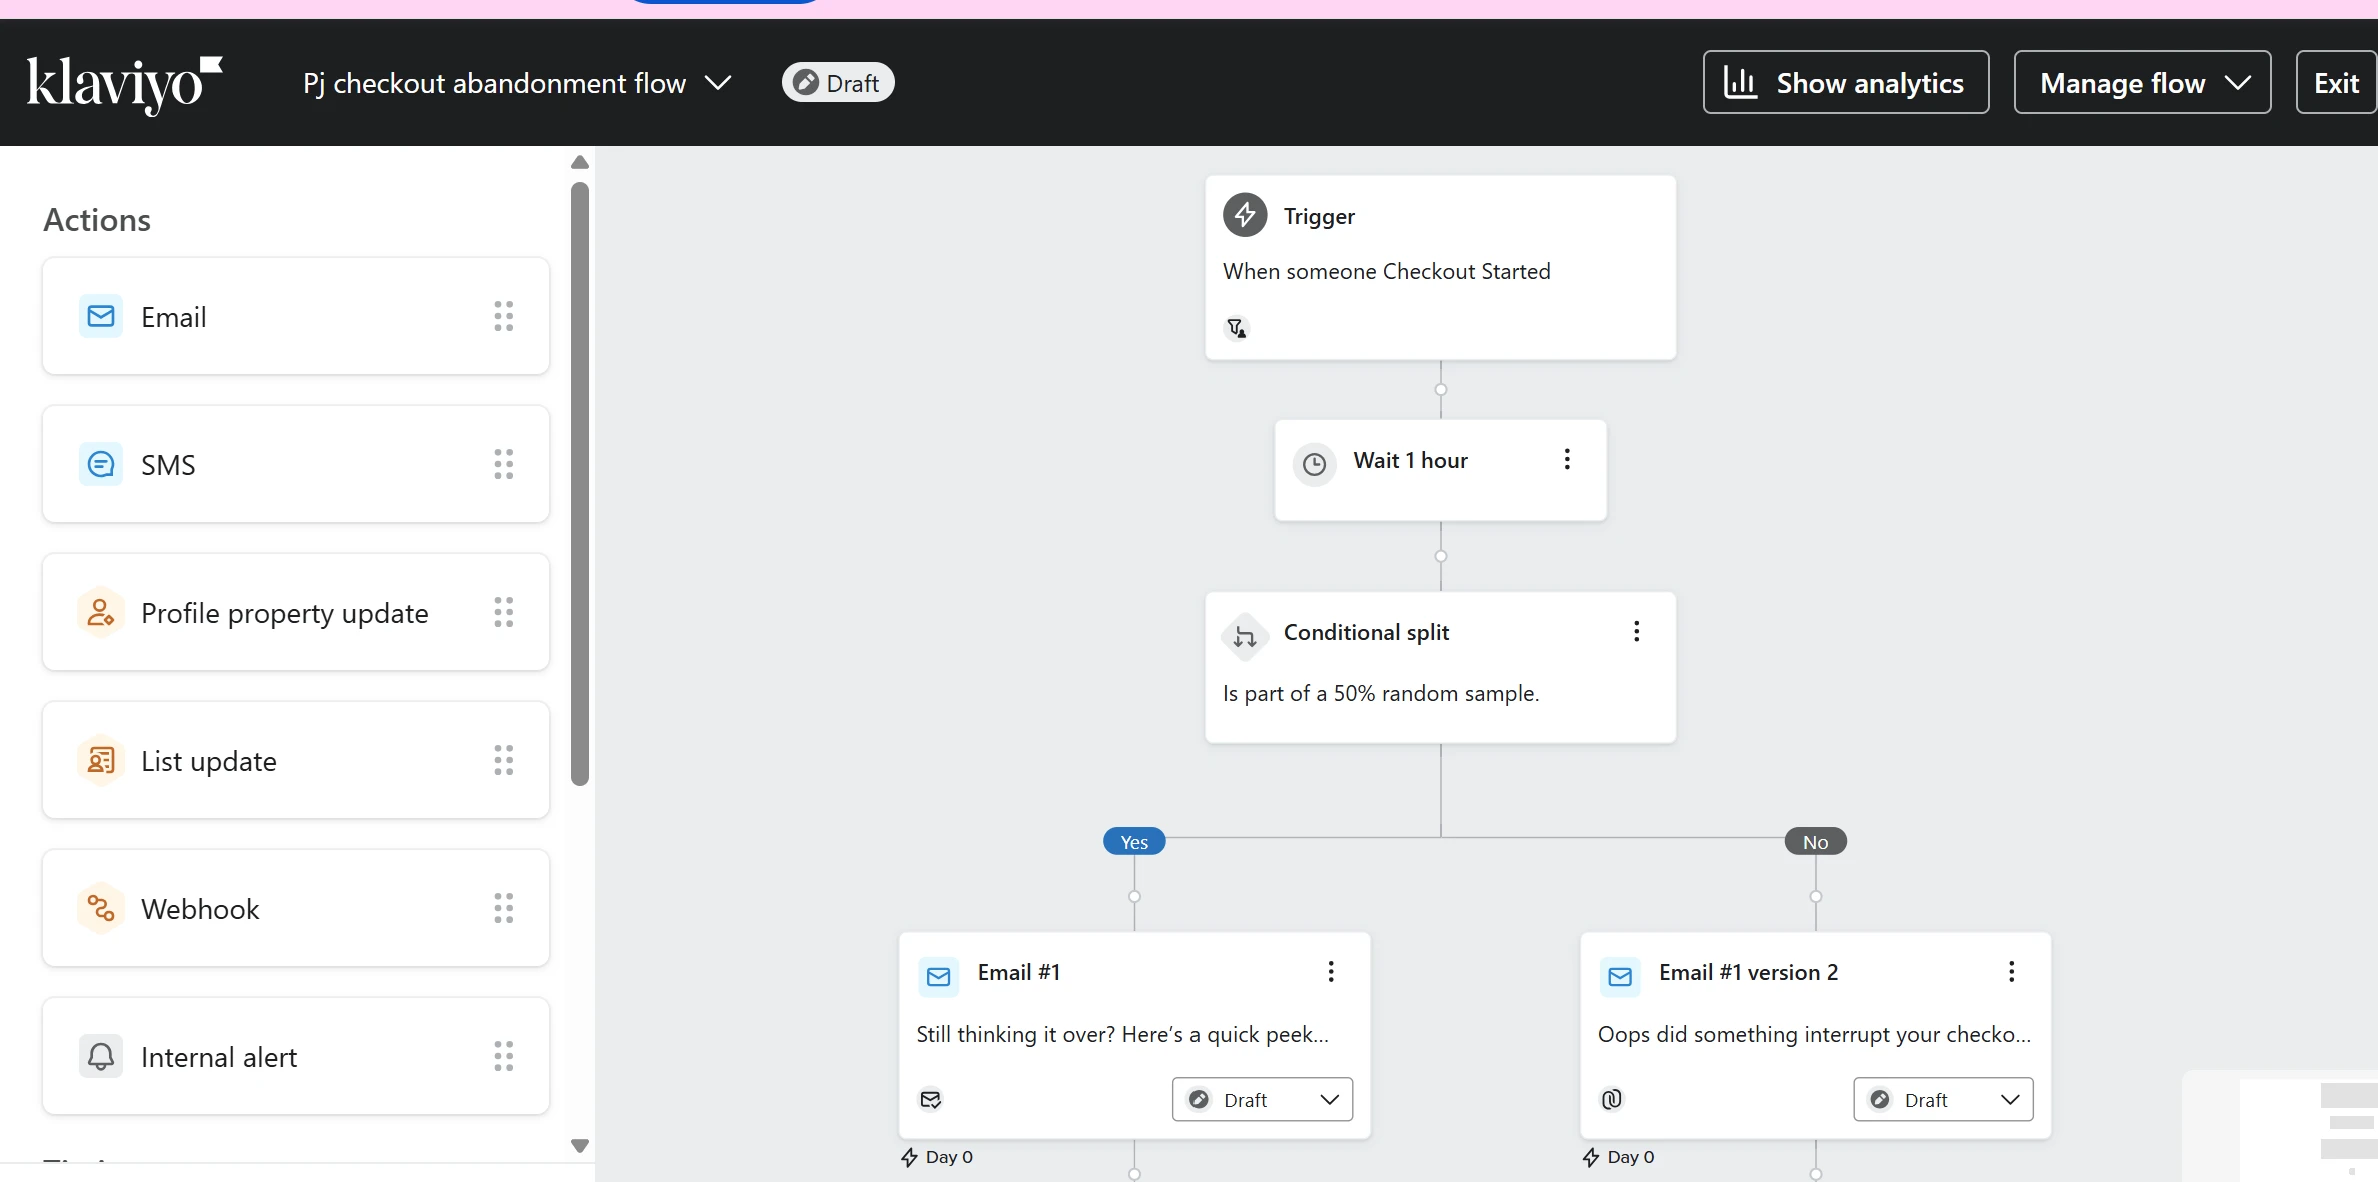Open the Manage flow dropdown
This screenshot has width=2378, height=1182.
pyautogui.click(x=2142, y=83)
